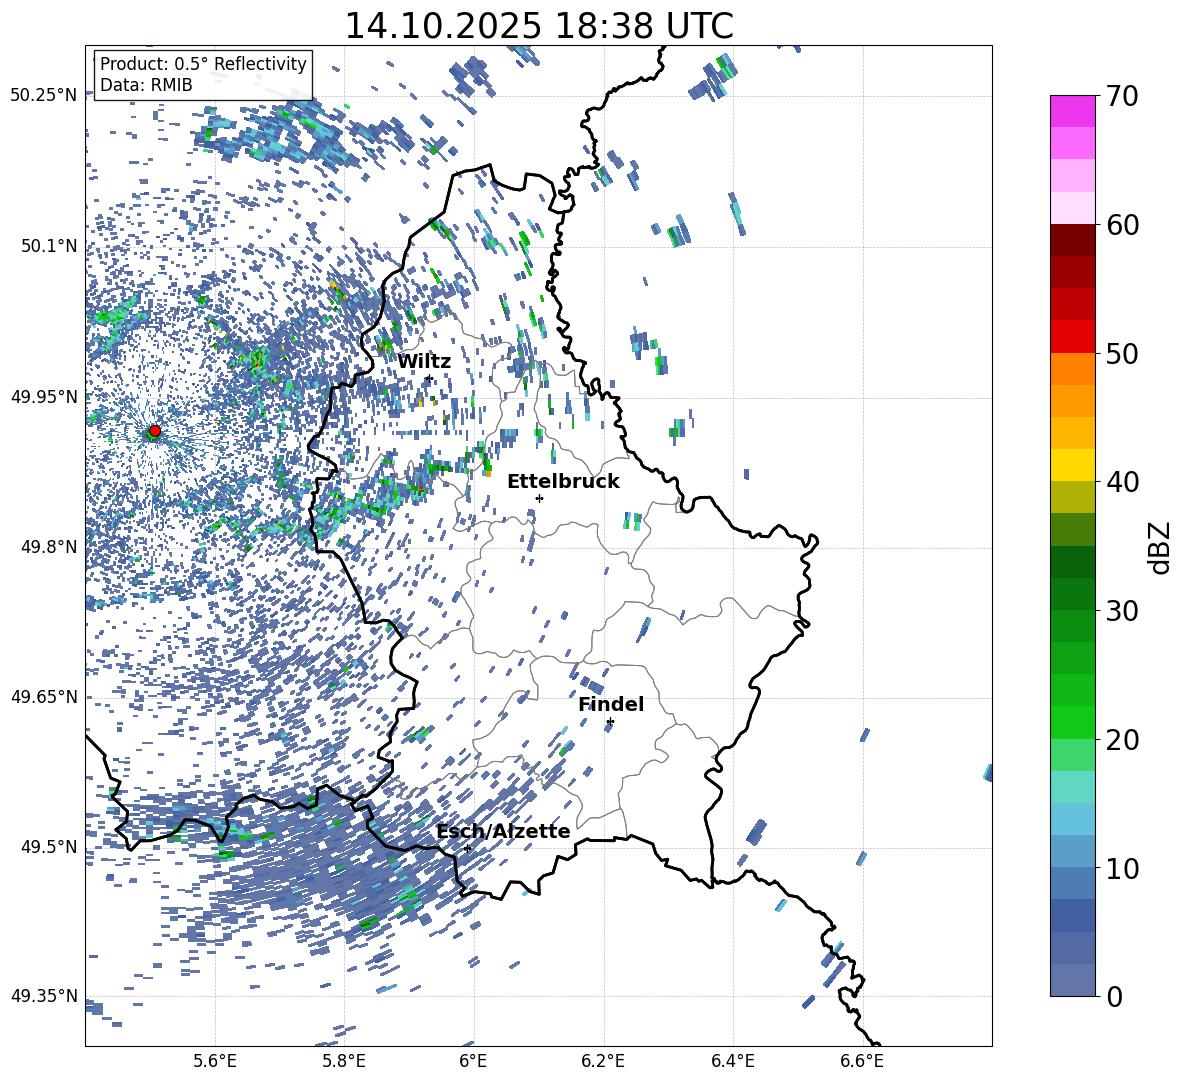Click the 49.35°N latitude label
The width and height of the screenshot is (1184, 1081).
pyautogui.click(x=43, y=996)
